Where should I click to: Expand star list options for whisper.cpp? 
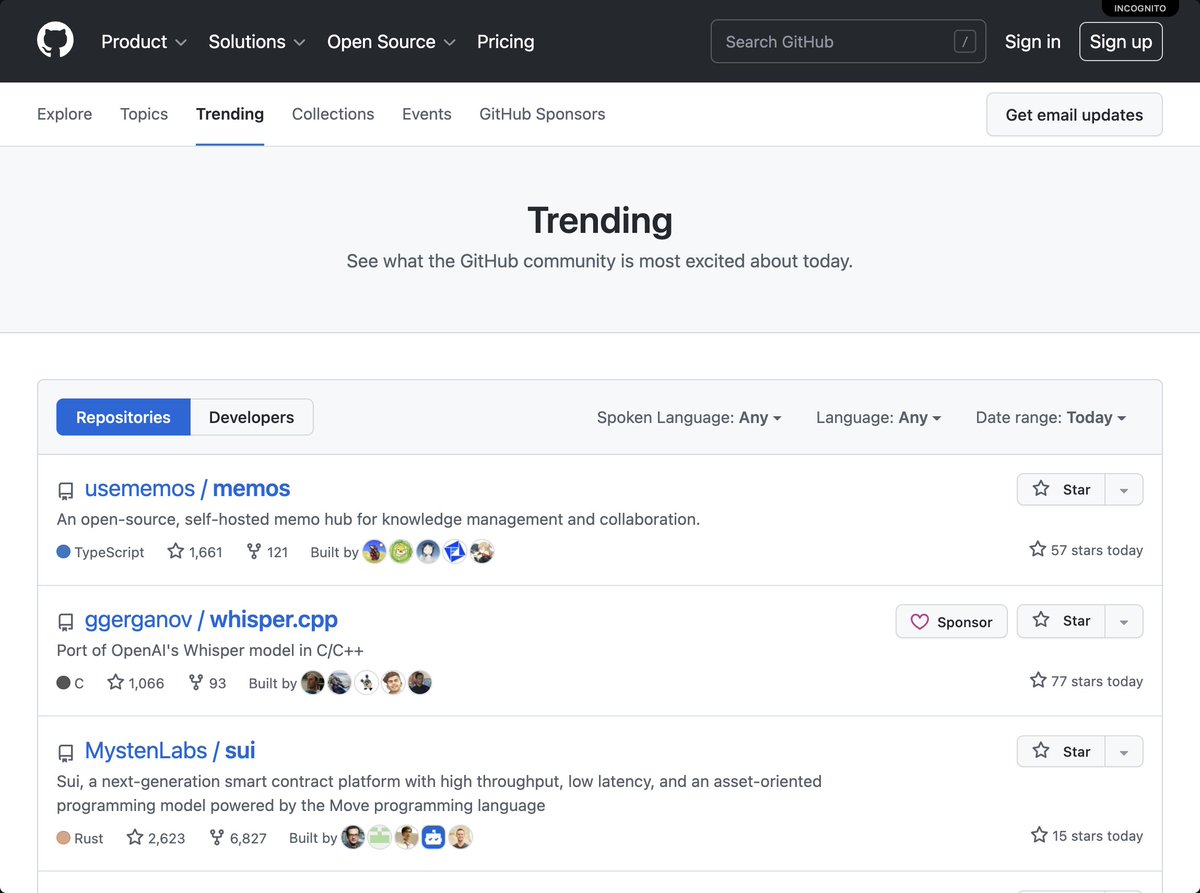1124,621
